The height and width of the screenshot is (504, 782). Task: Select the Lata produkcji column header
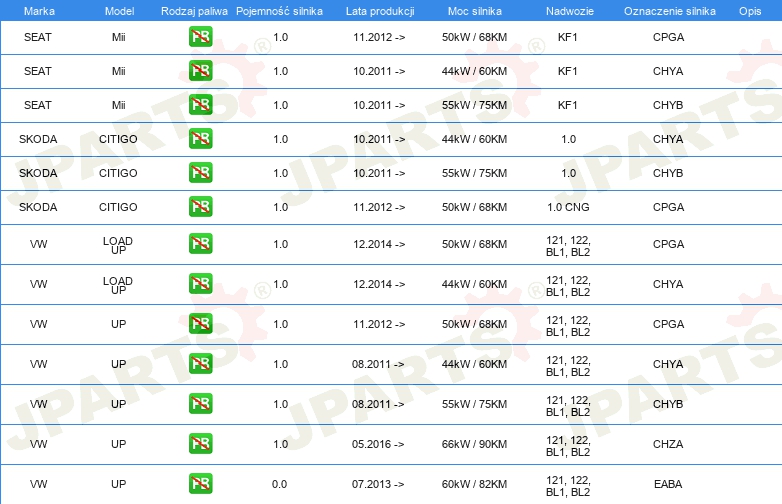[x=380, y=11]
